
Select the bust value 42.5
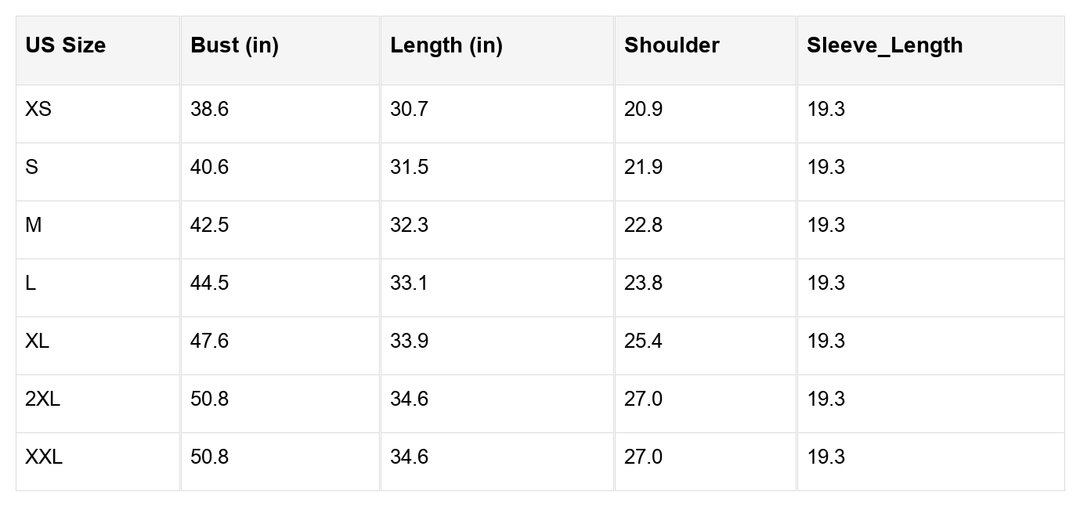click(209, 225)
